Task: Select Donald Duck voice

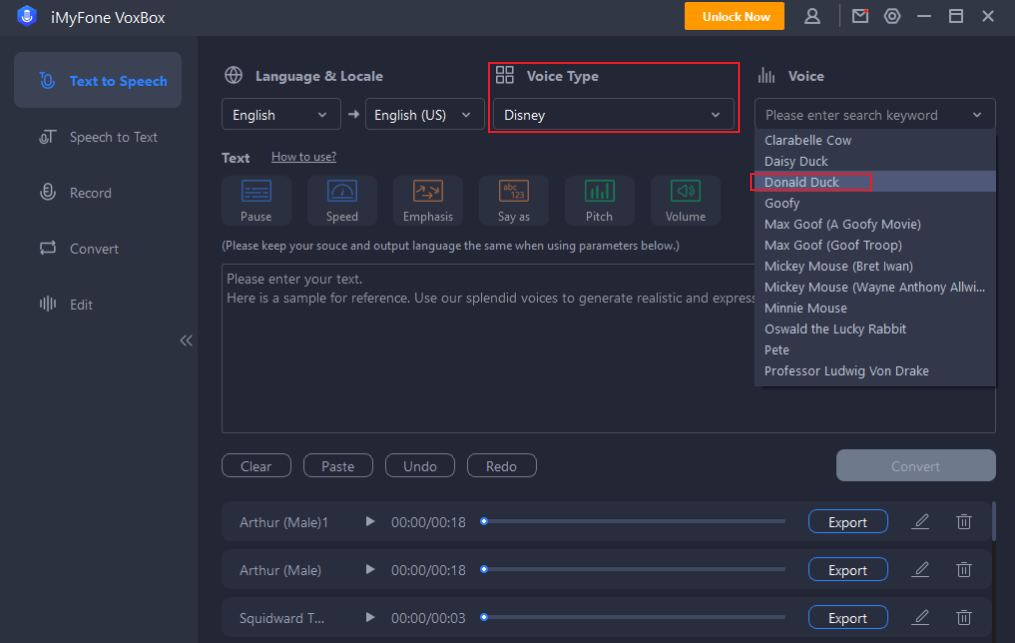Action: point(875,182)
